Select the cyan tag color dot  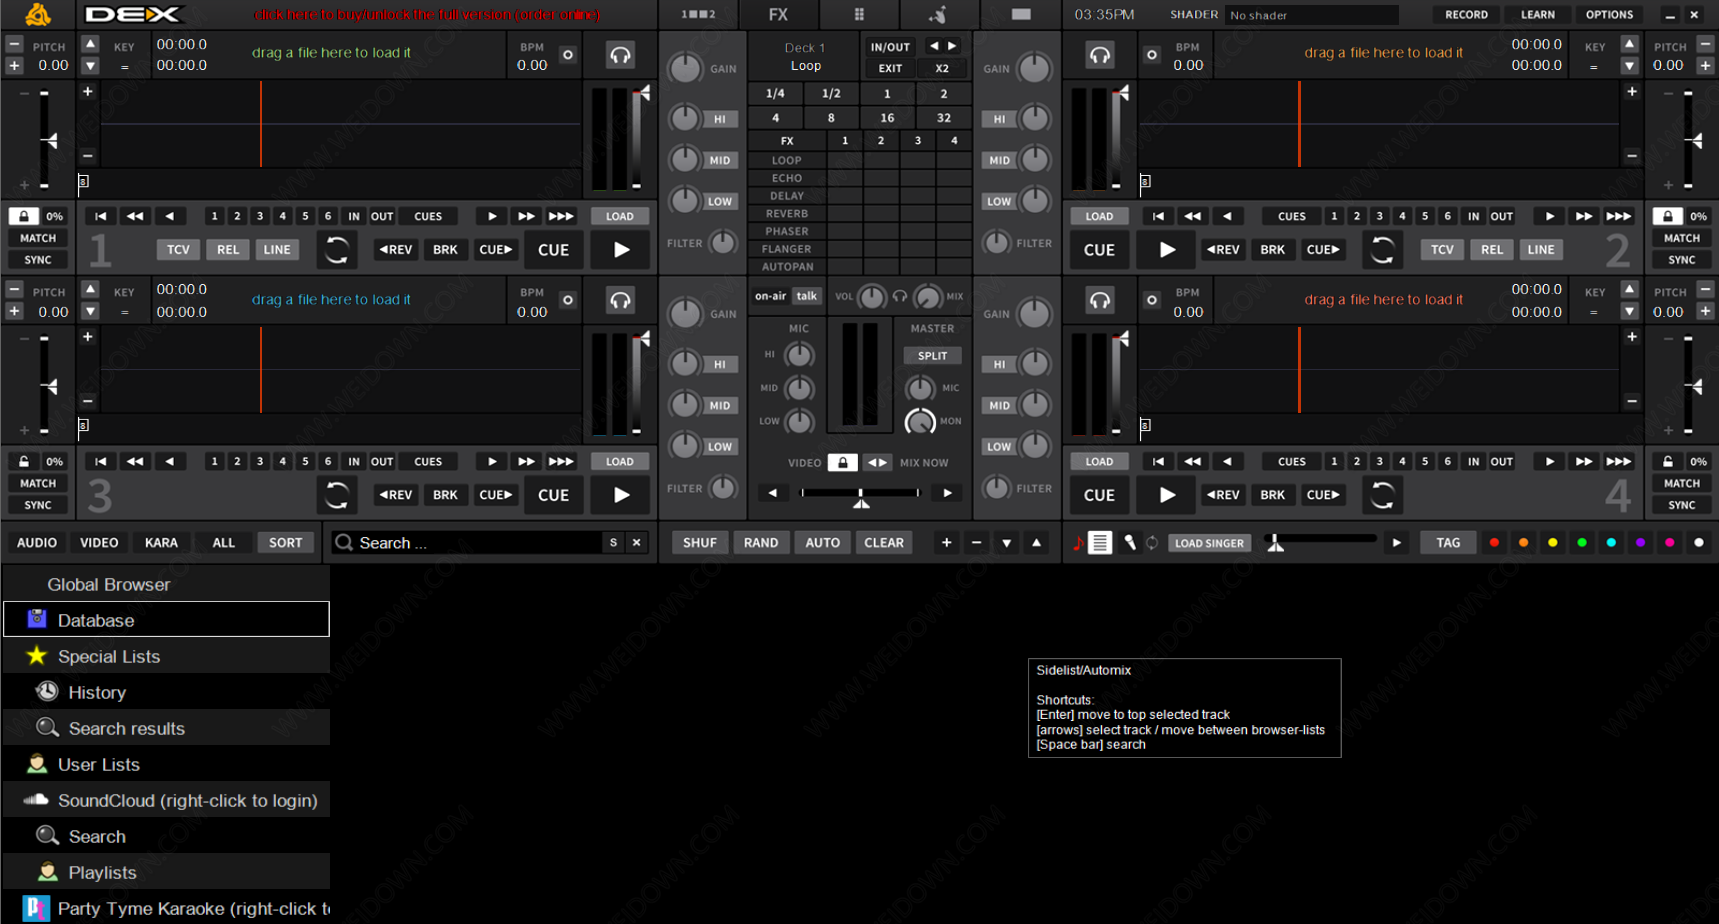tap(1611, 543)
